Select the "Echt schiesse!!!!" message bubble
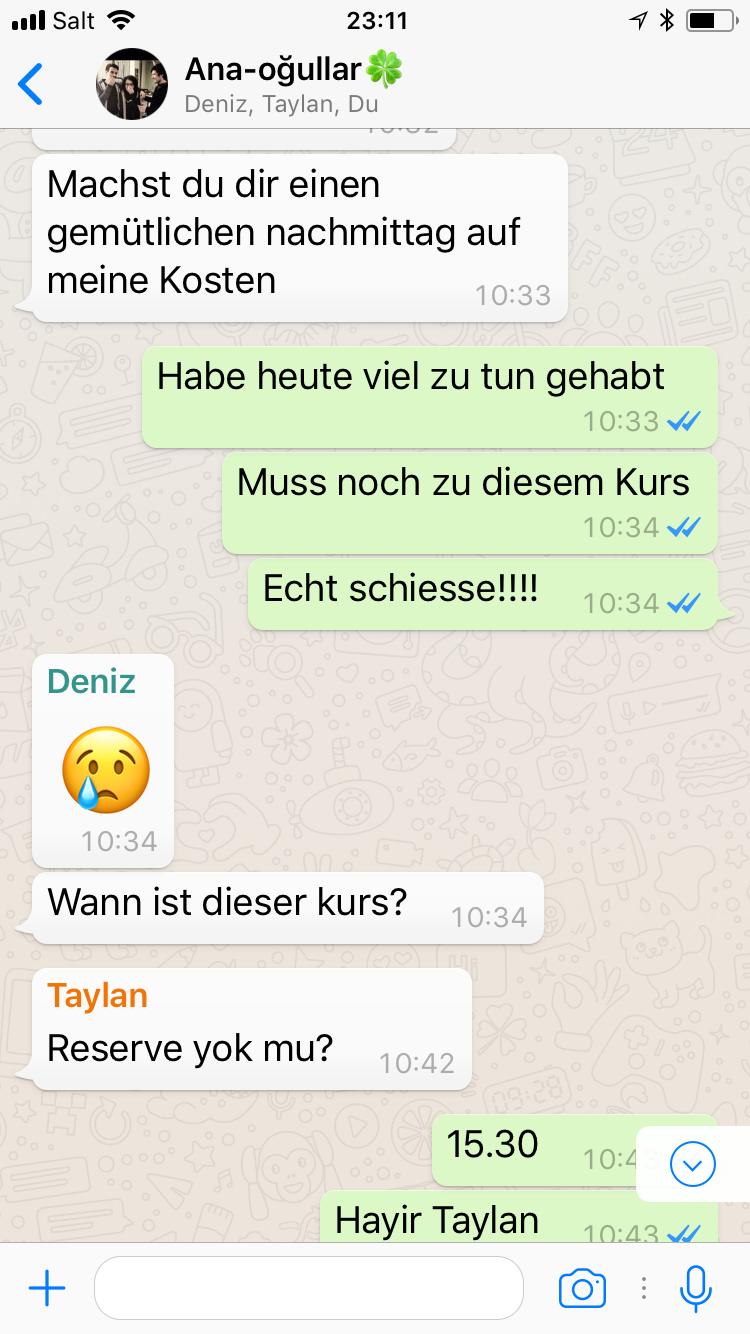This screenshot has width=750, height=1334. click(x=483, y=594)
